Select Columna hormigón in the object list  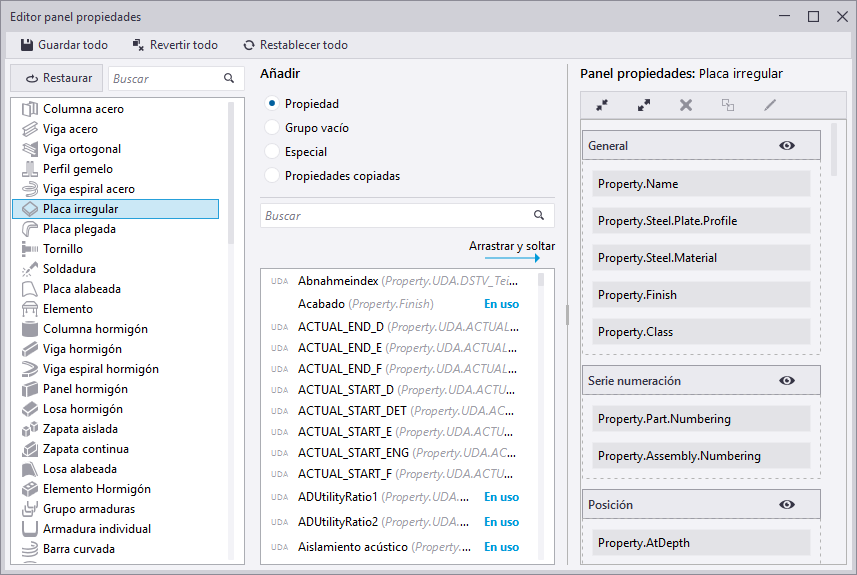tap(95, 329)
